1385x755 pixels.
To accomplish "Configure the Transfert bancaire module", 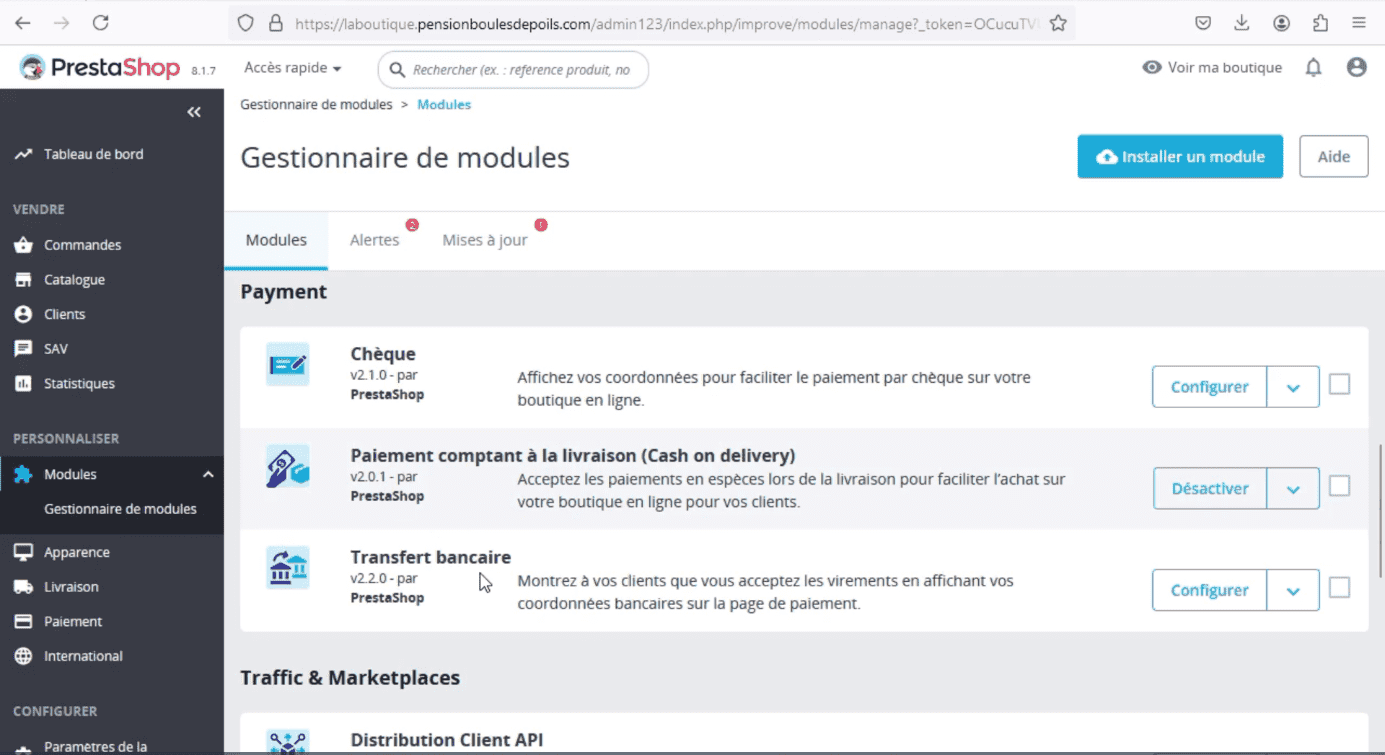I will [x=1209, y=590].
